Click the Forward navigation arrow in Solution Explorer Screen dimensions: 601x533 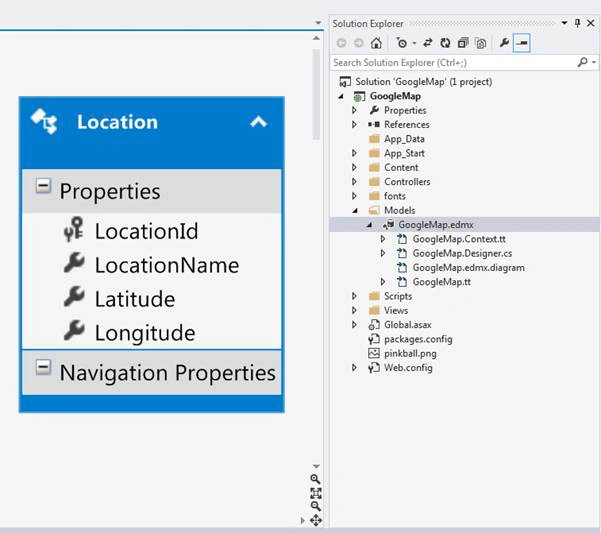coord(359,43)
